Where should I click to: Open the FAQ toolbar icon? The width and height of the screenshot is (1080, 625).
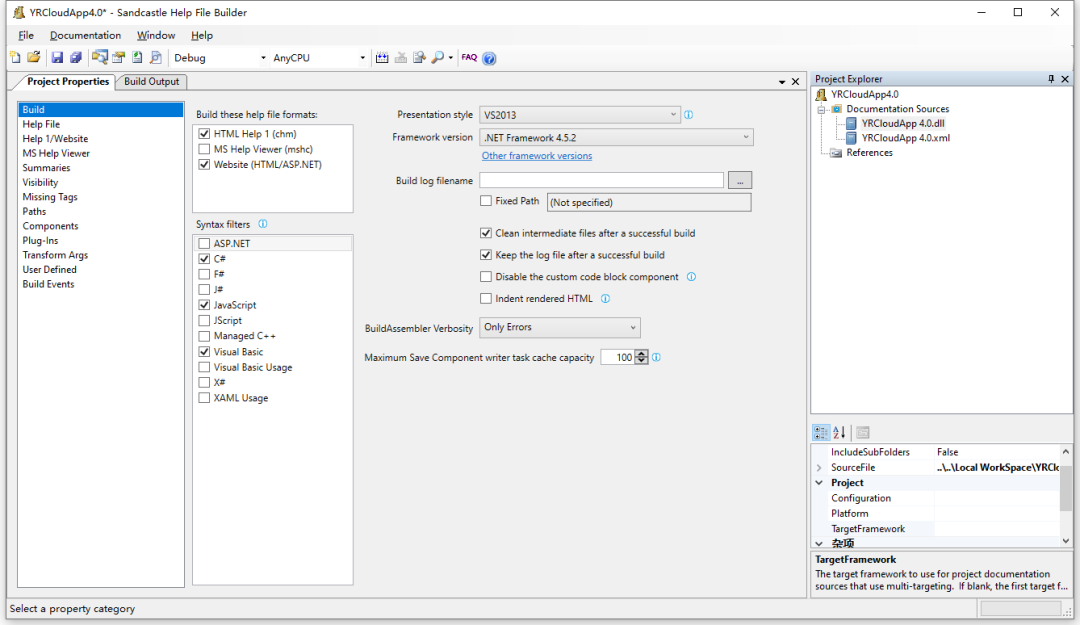pos(469,58)
